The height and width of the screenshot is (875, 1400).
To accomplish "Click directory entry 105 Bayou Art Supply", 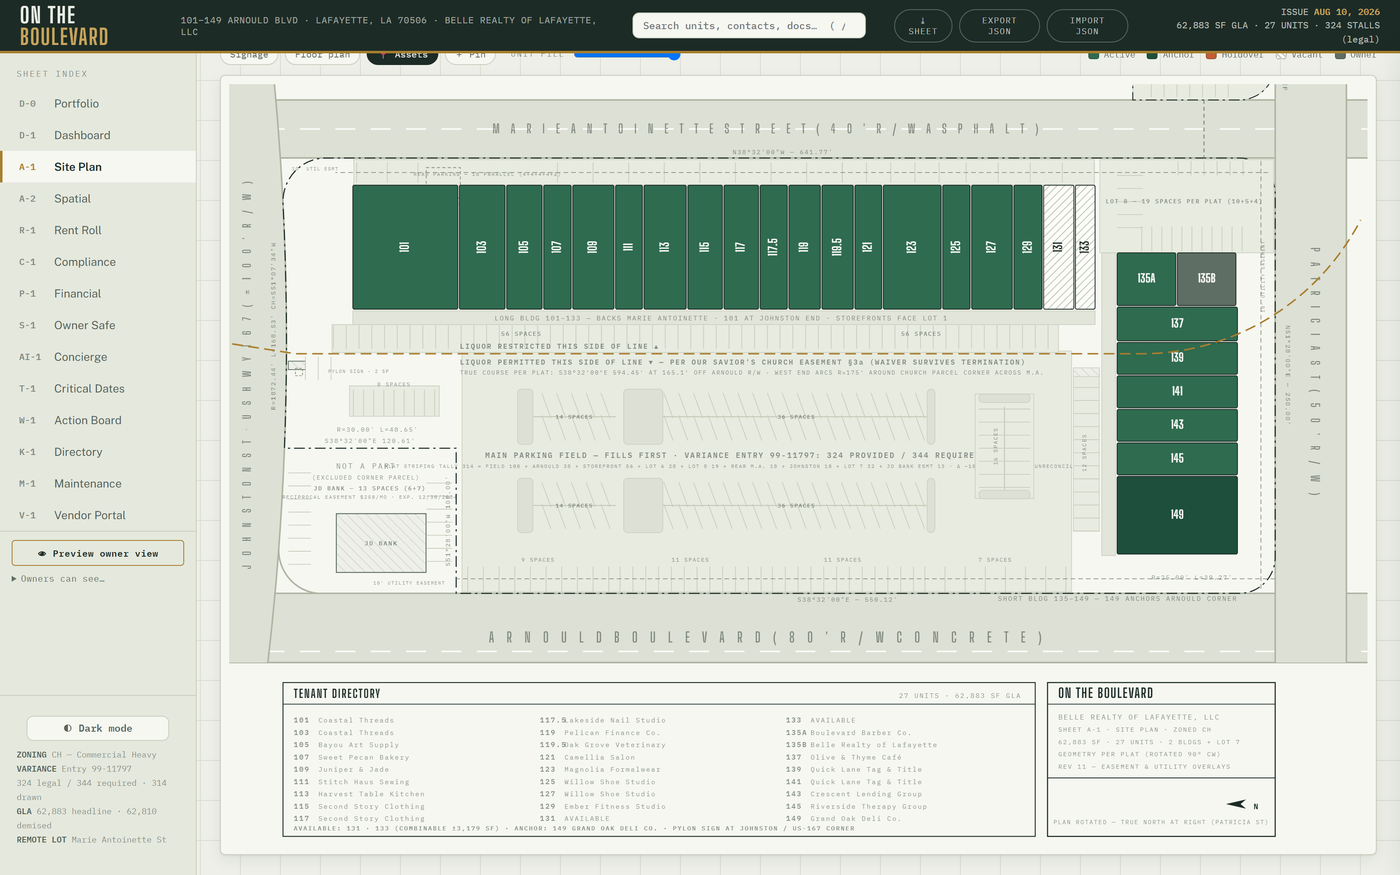I will tap(346, 745).
